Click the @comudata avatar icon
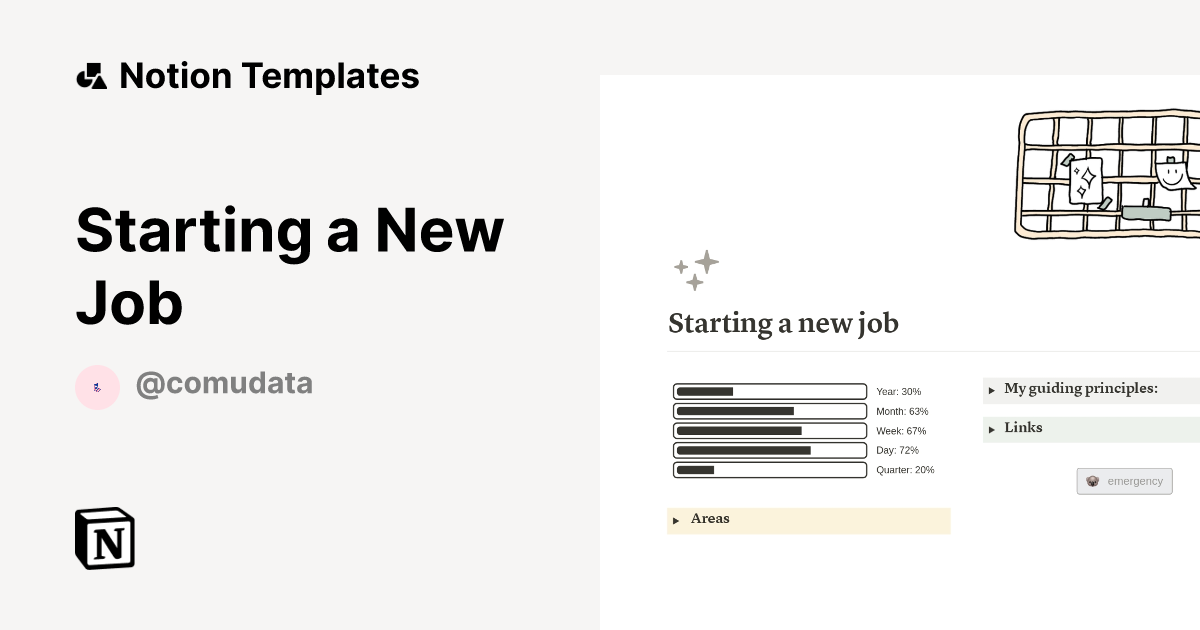Screen dimensions: 1200x630 pos(97,386)
